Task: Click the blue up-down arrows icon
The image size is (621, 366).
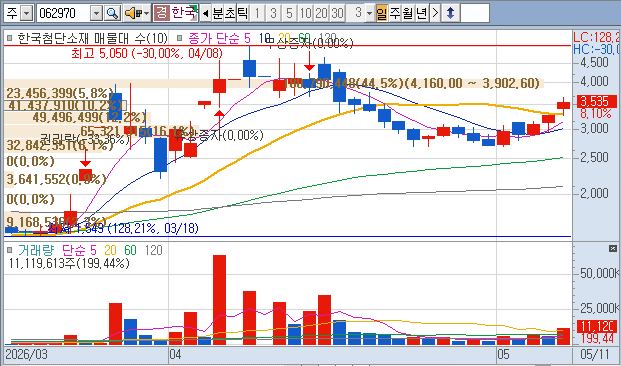Action: pyautogui.click(x=450, y=13)
